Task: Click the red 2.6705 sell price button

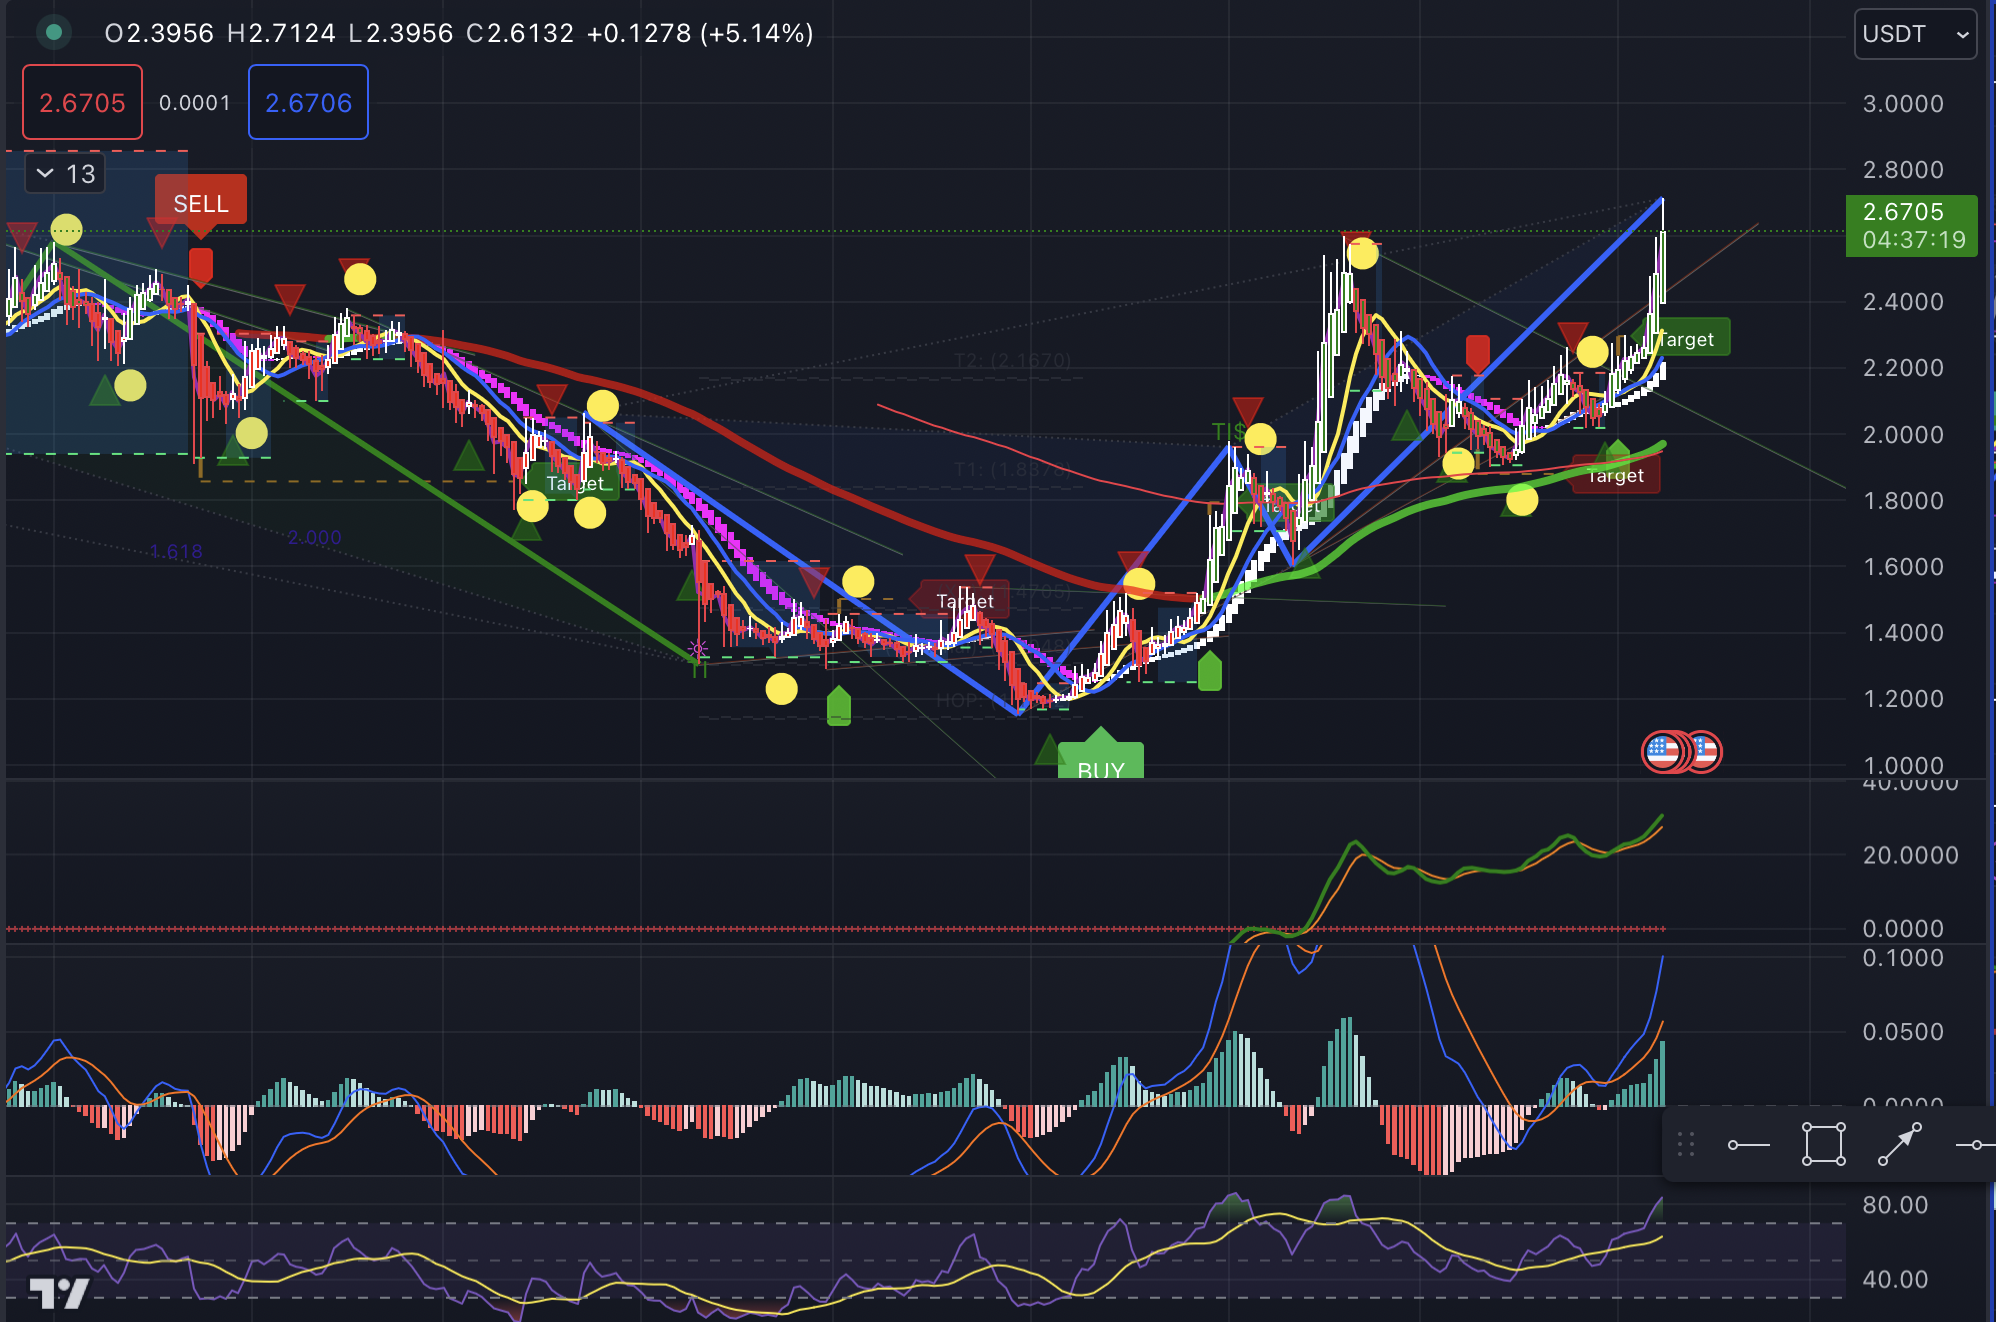Action: pos(82,103)
